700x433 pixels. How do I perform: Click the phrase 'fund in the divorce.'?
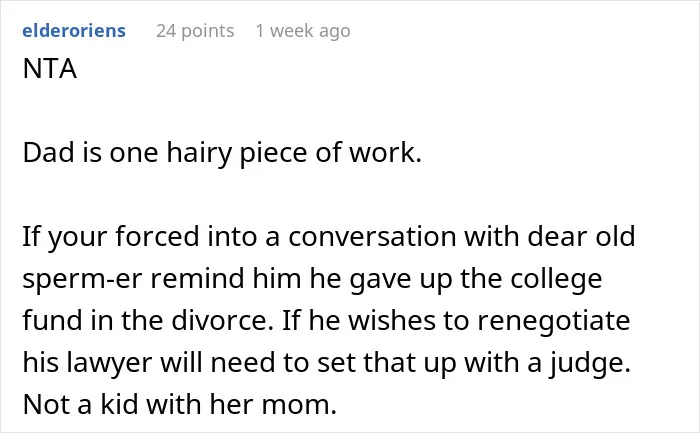pos(148,320)
